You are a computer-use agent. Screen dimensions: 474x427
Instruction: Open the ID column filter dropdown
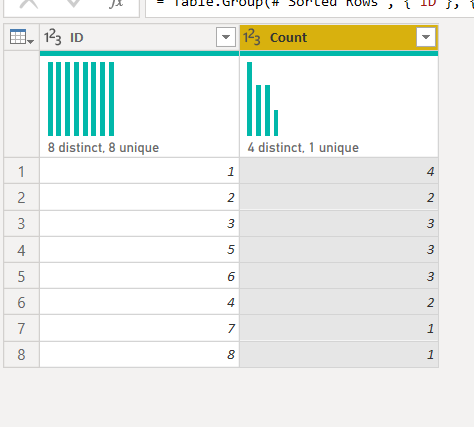coord(226,37)
